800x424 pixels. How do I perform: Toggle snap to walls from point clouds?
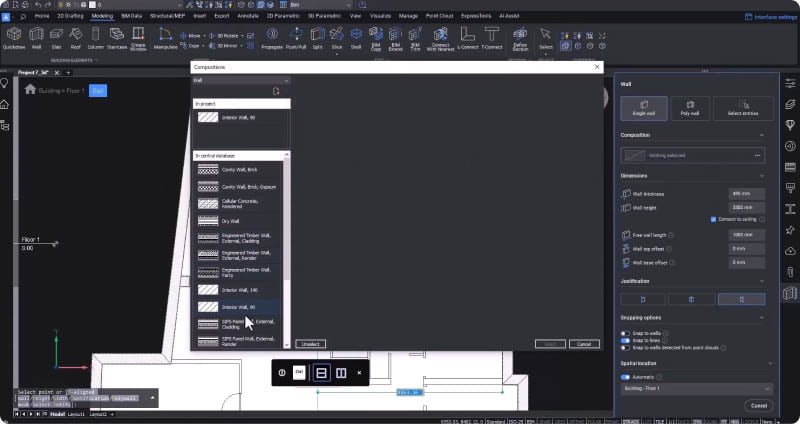625,347
